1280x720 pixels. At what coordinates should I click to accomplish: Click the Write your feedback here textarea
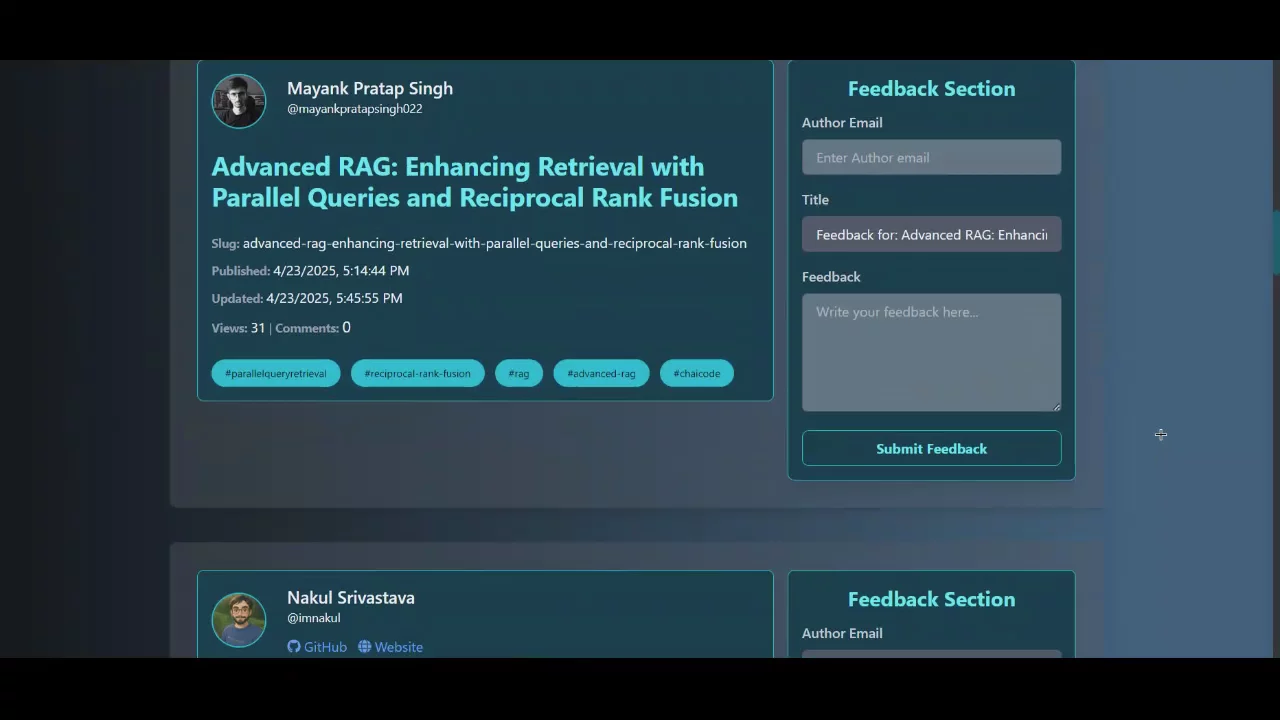[x=931, y=352]
